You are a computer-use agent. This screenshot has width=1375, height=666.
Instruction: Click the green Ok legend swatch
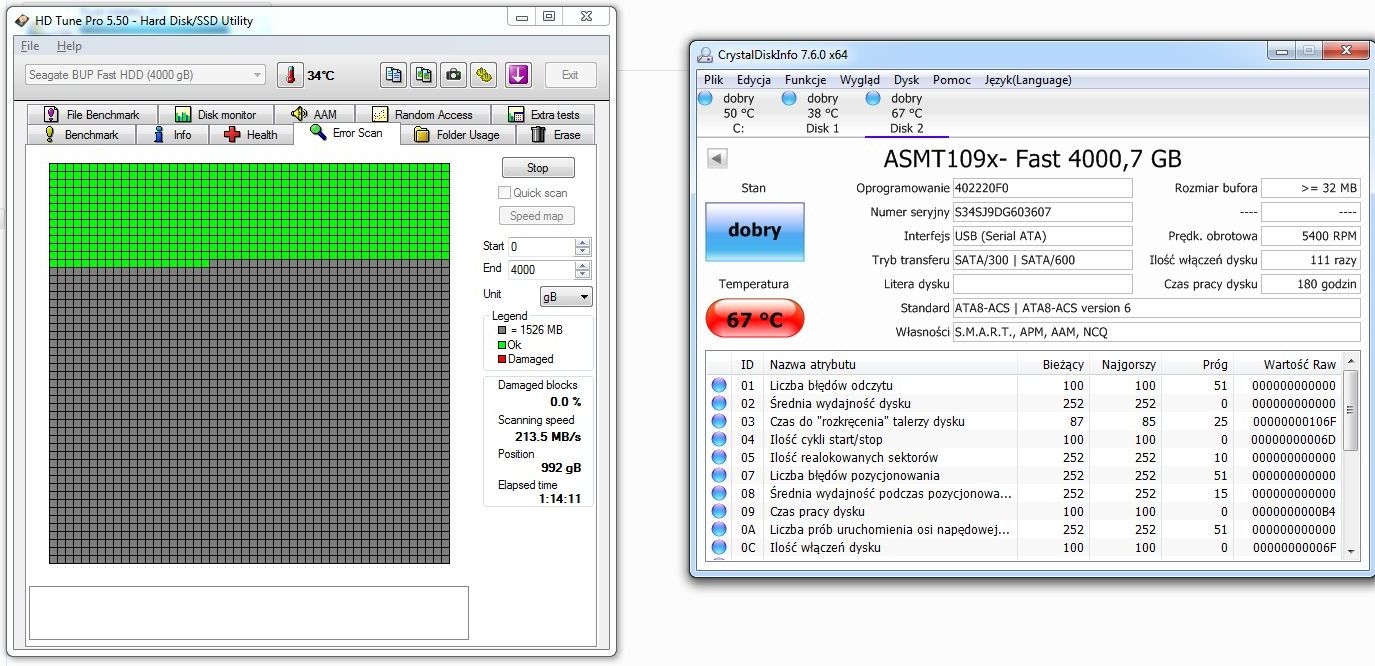click(x=503, y=345)
